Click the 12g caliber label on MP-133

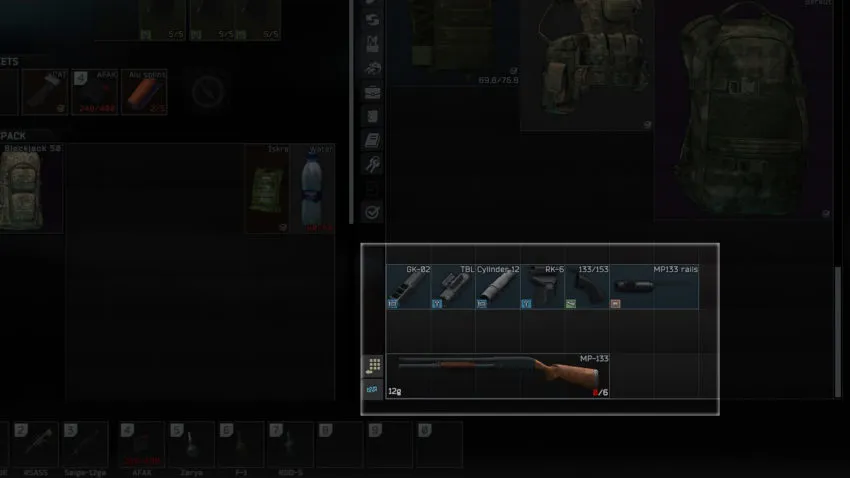click(395, 391)
